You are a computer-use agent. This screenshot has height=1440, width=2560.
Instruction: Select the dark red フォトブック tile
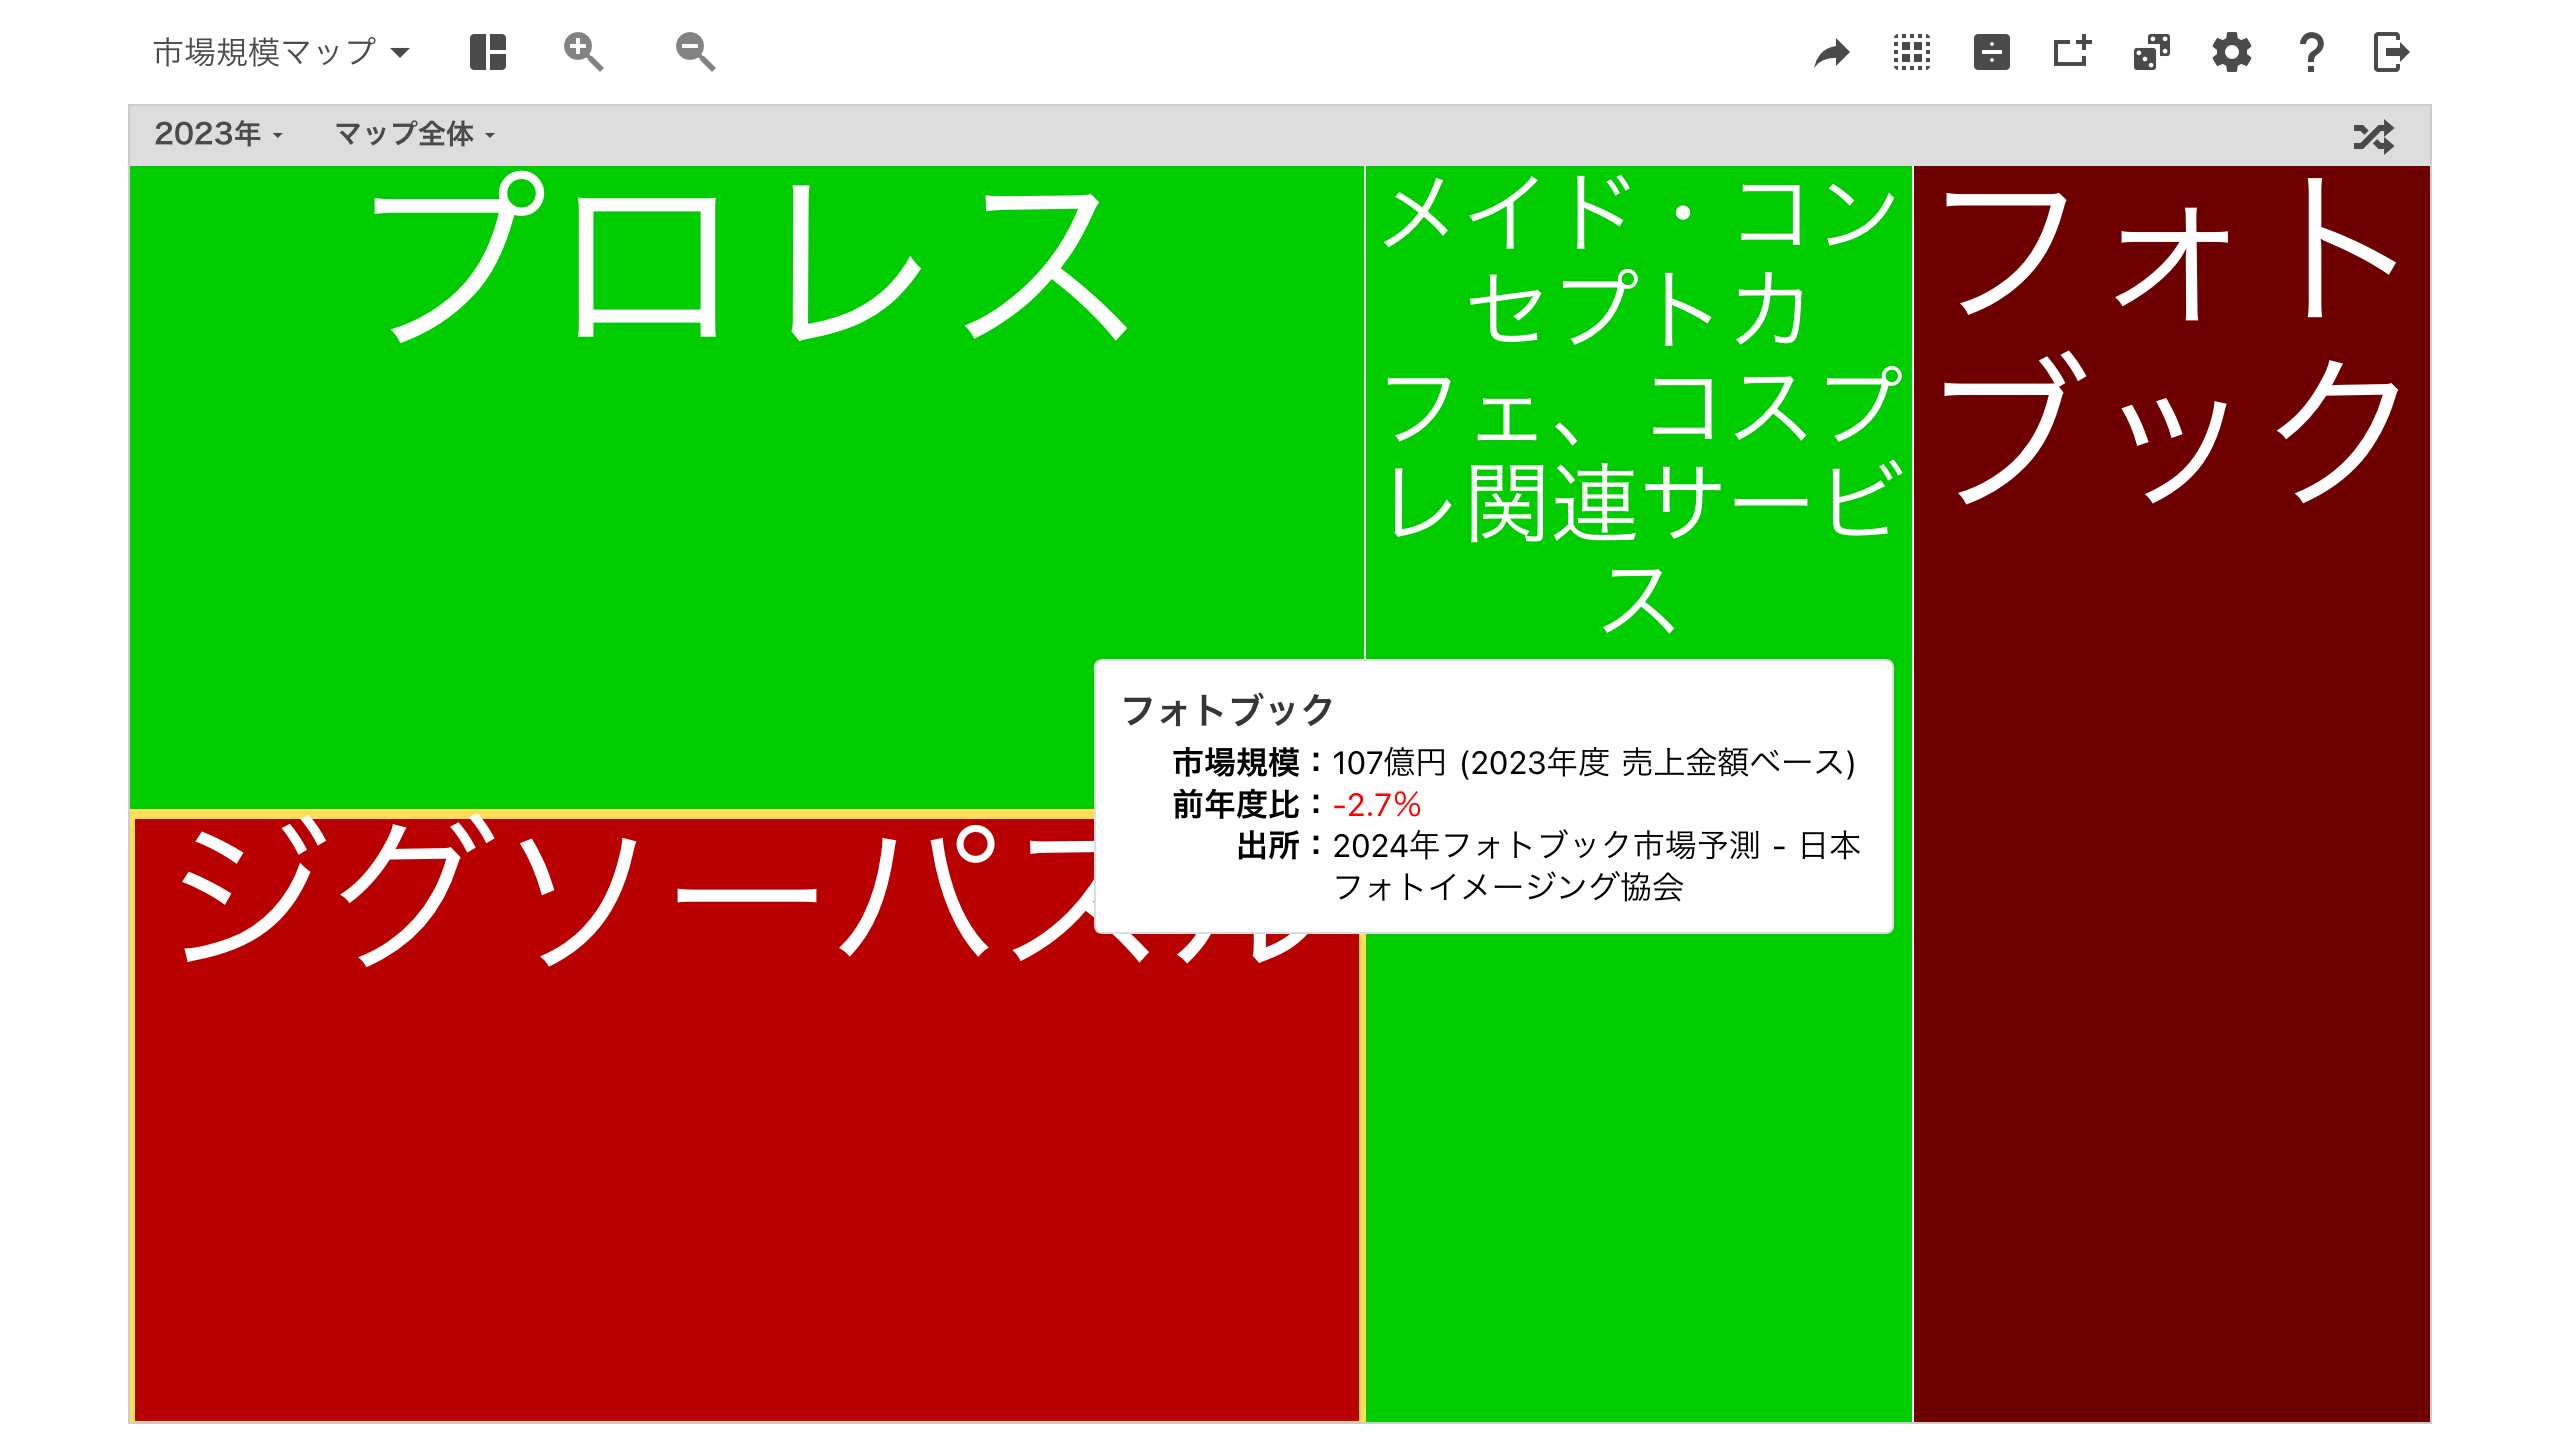(2172, 793)
